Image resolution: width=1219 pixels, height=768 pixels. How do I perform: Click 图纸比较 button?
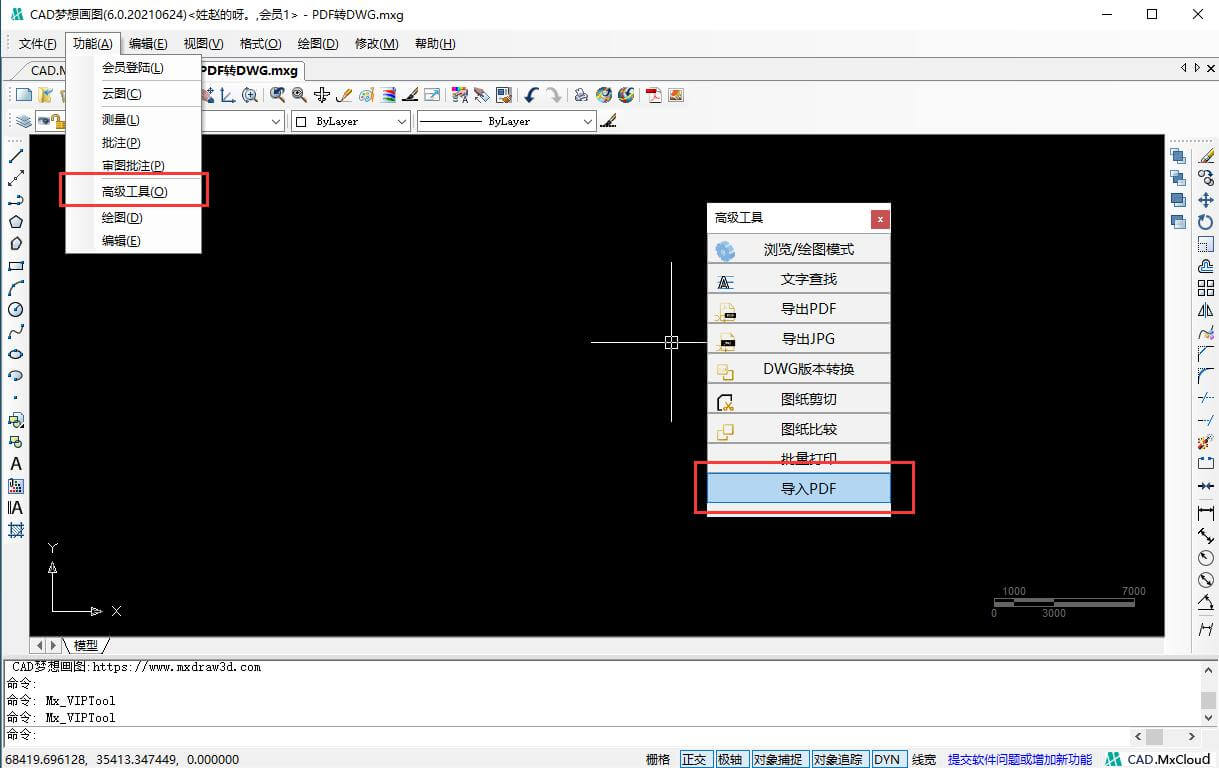click(x=799, y=429)
